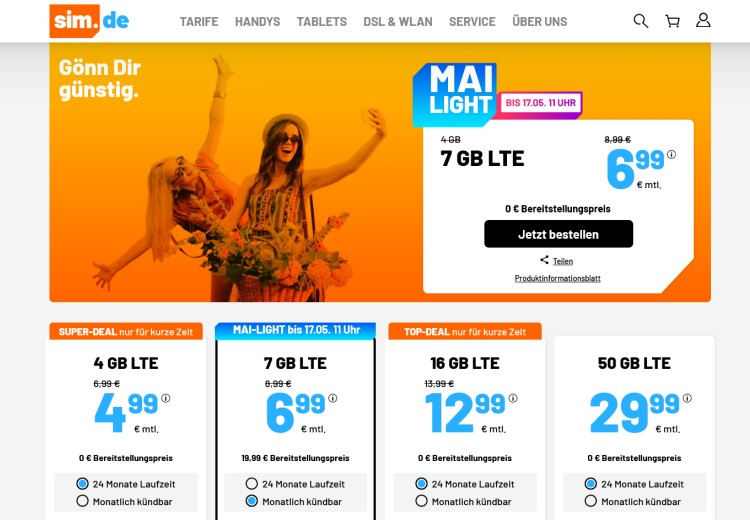This screenshot has height=520, width=750.
Task: Open the search magnifier icon
Action: (x=640, y=21)
